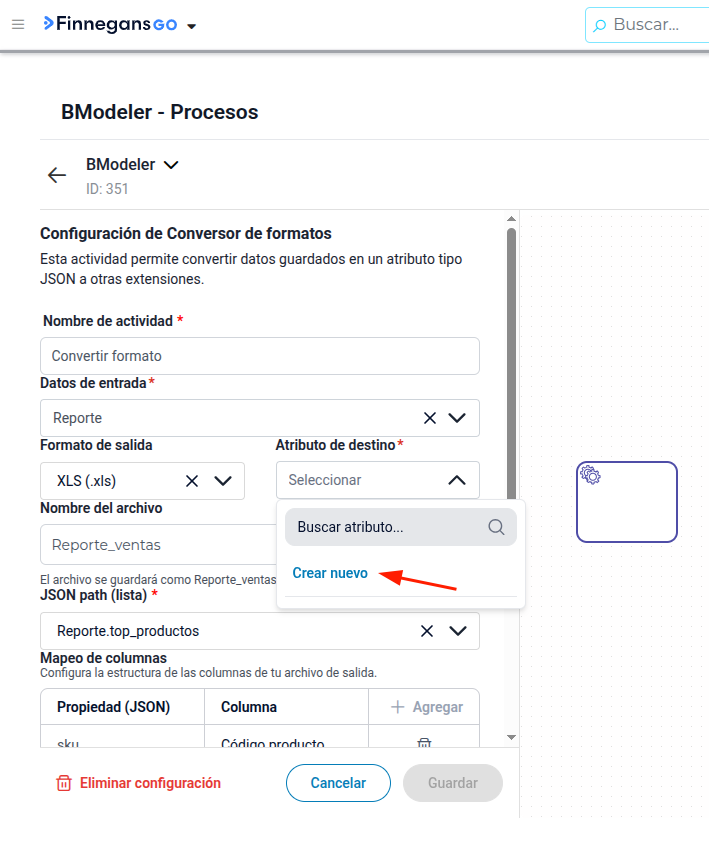
Task: Choose Crear nuevo in attribute list
Action: 330,573
